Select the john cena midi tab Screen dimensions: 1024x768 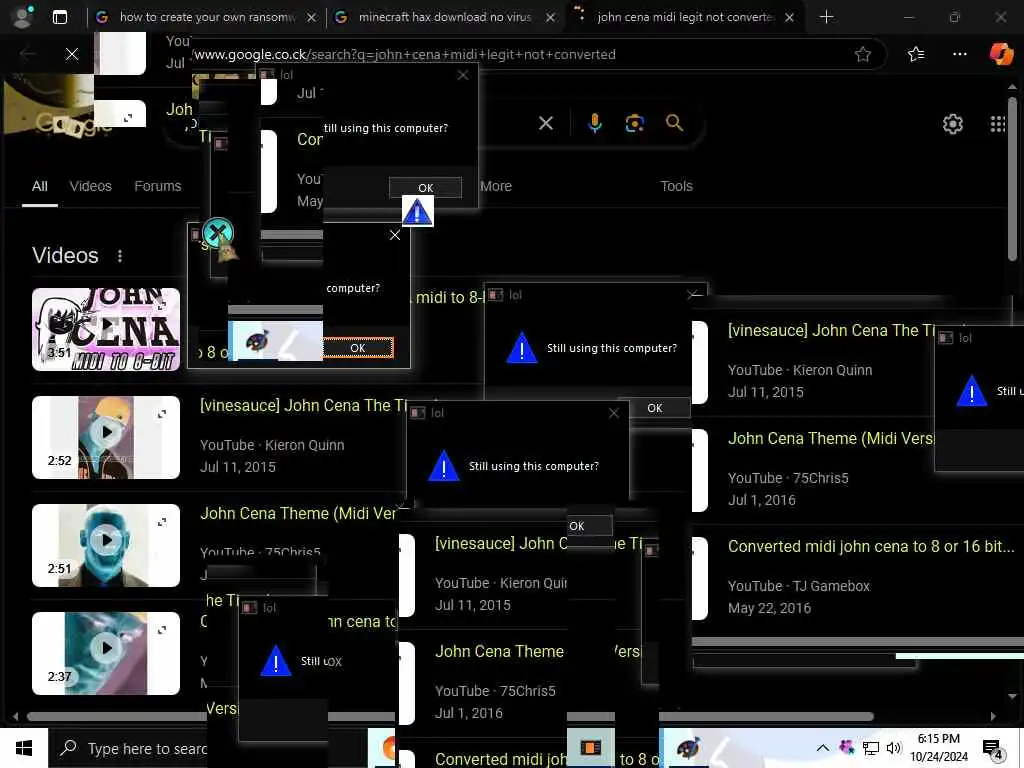click(x=684, y=17)
